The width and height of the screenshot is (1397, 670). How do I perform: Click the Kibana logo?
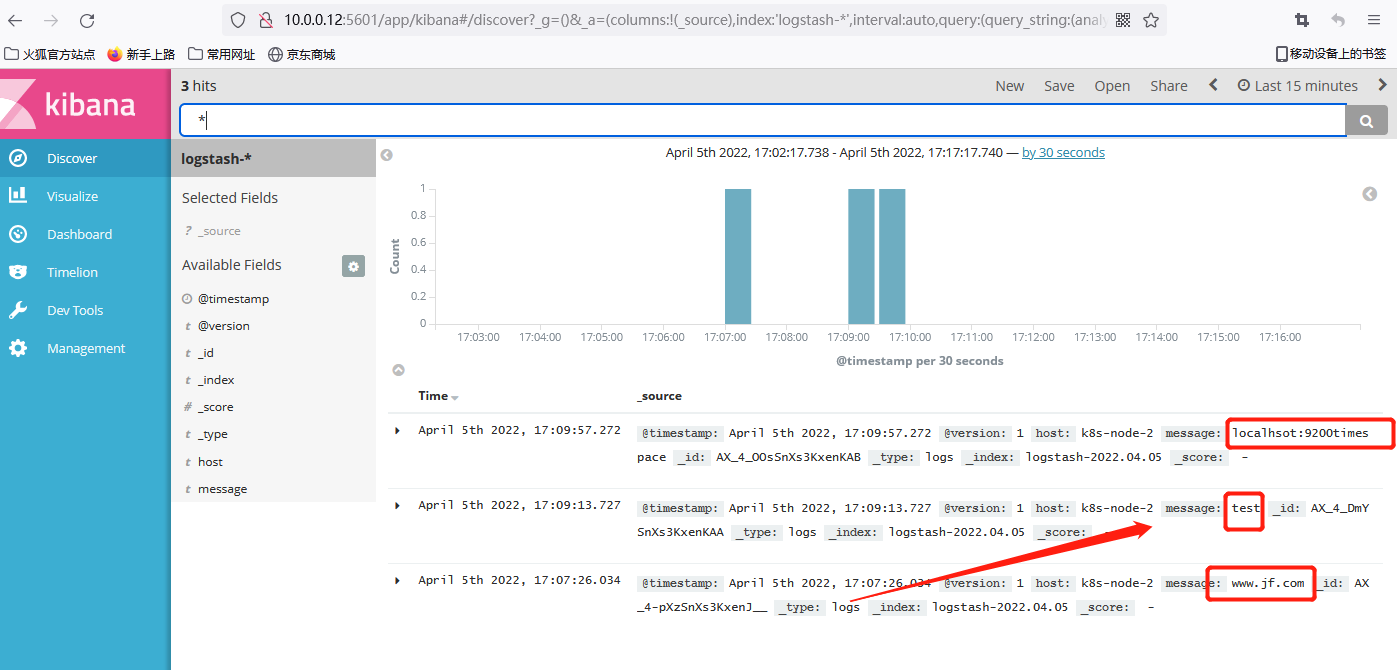(x=85, y=103)
